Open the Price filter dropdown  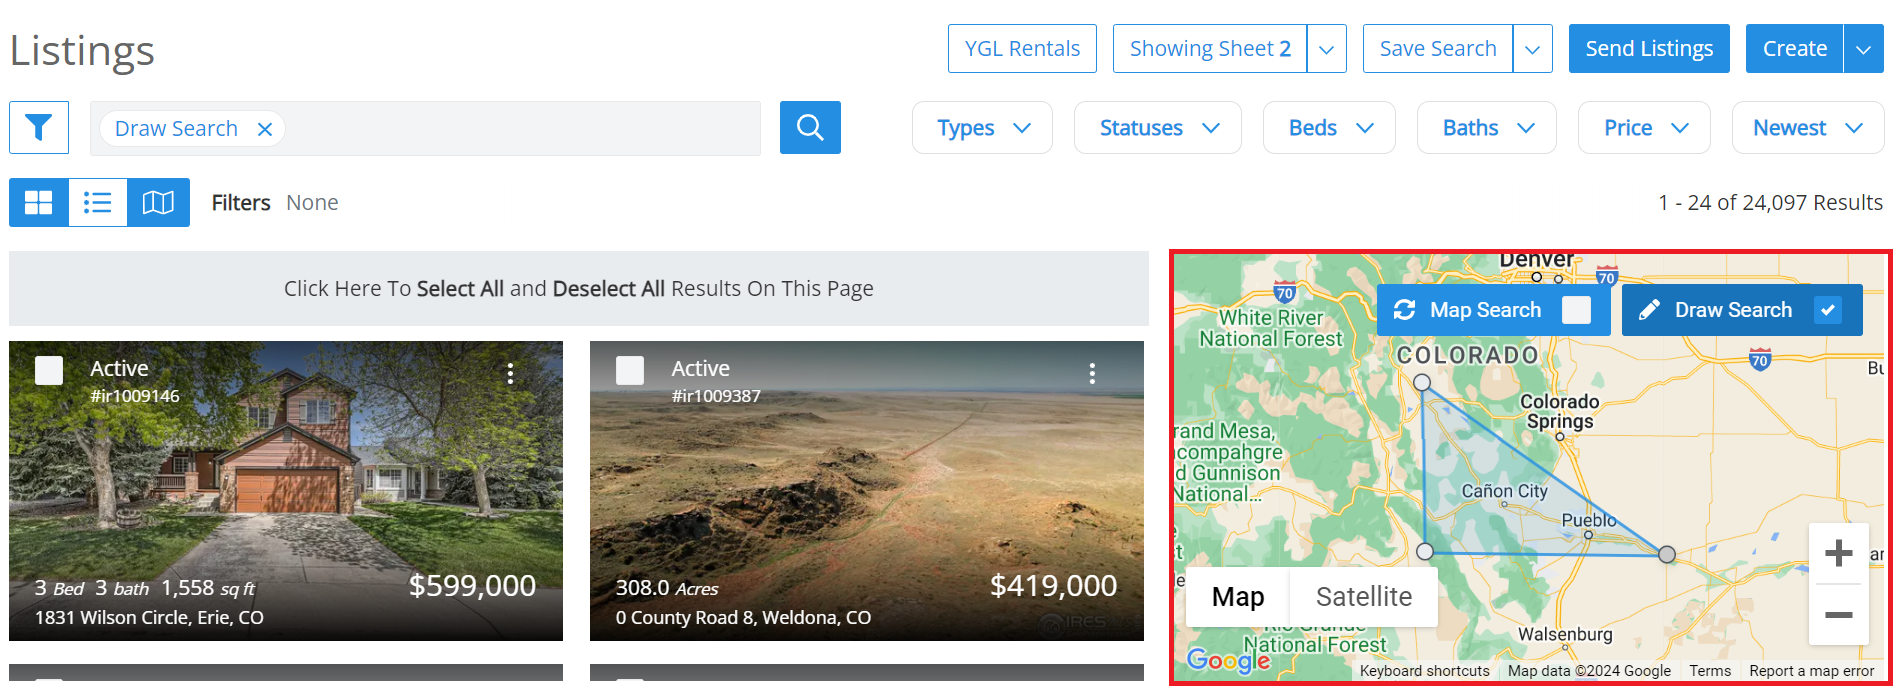(x=1644, y=128)
